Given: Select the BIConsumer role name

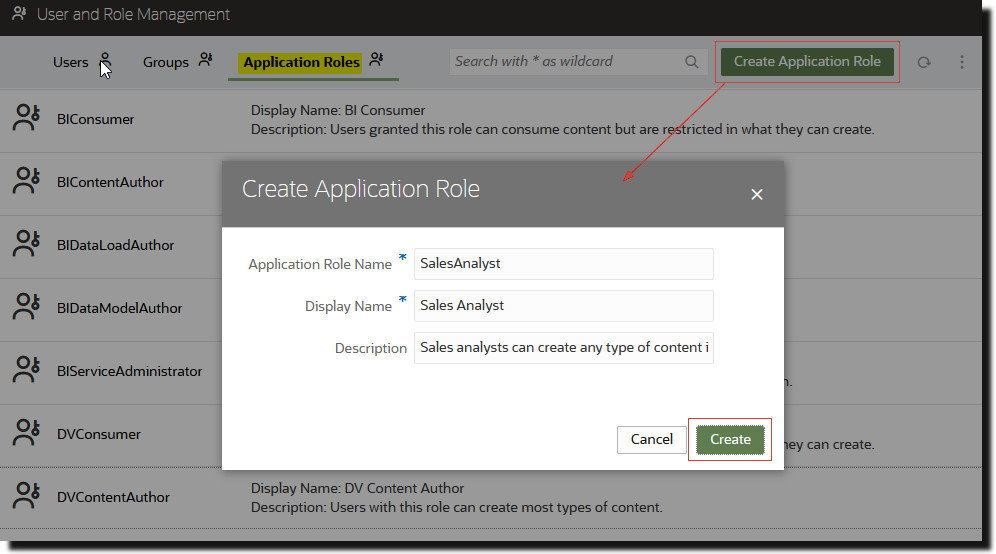Looking at the screenshot, I should (95, 119).
